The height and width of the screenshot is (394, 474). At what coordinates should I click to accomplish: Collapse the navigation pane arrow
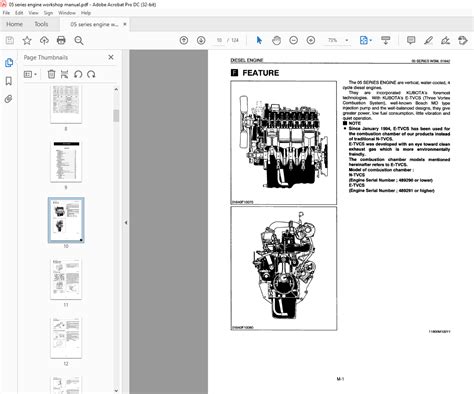126,222
